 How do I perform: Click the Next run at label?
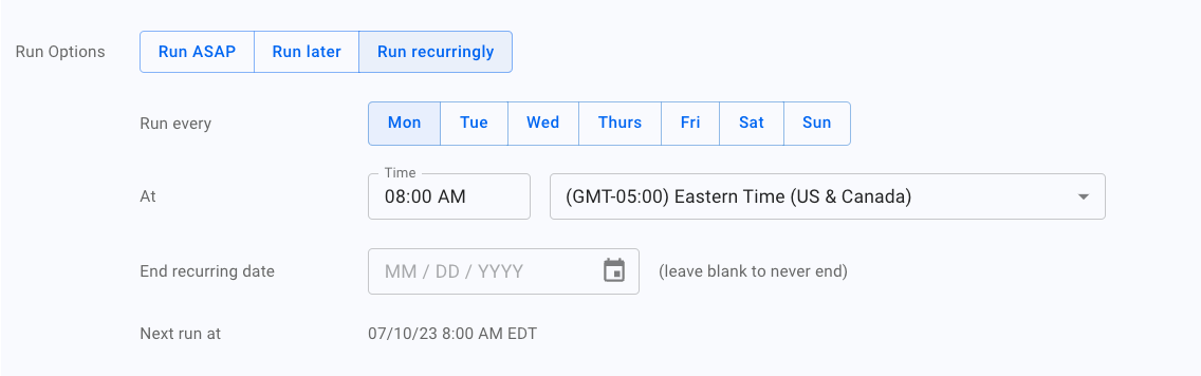click(x=180, y=333)
